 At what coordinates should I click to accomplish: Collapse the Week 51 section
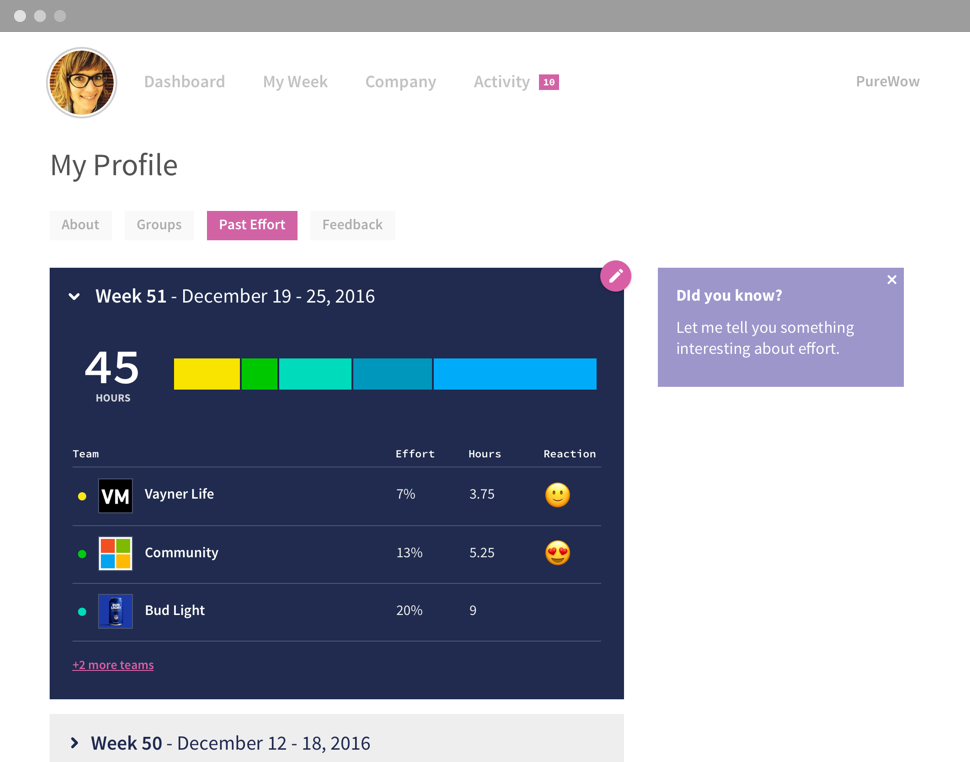click(74, 297)
